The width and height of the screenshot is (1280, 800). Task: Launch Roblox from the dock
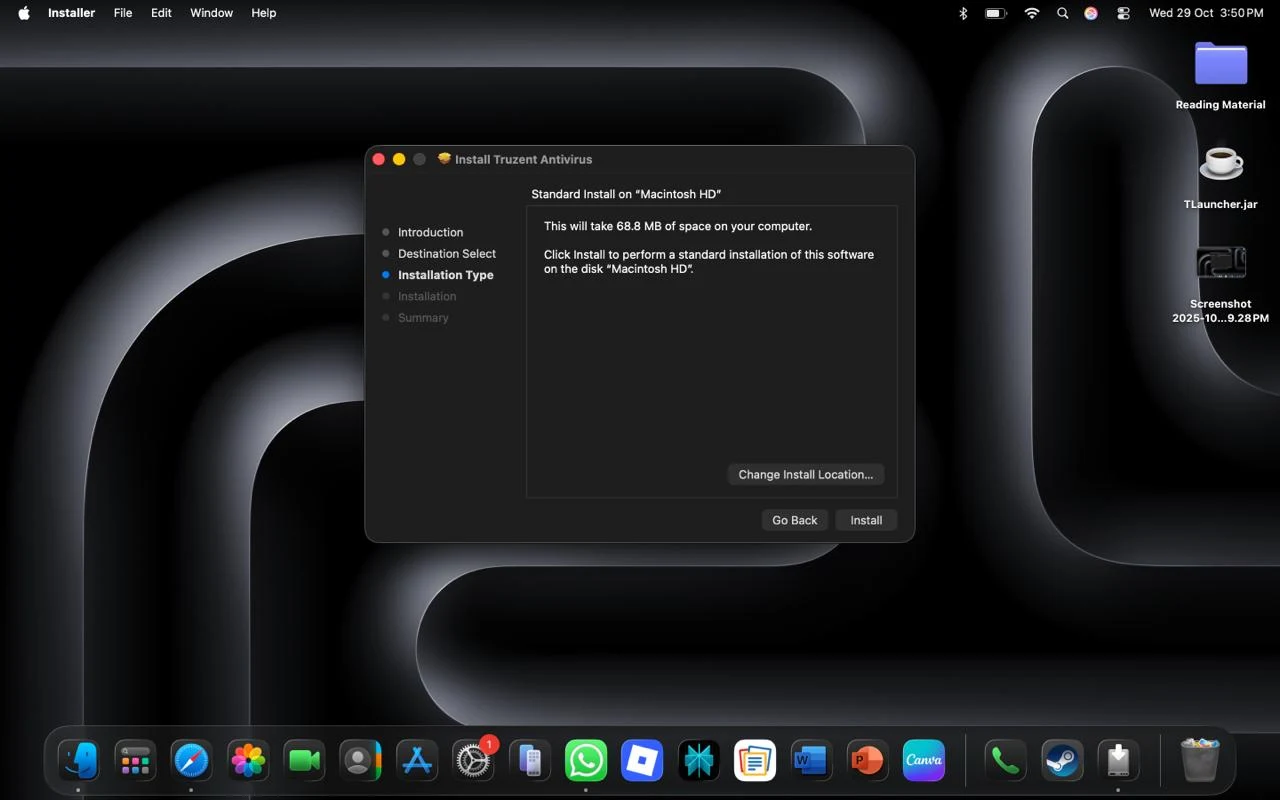pos(642,761)
